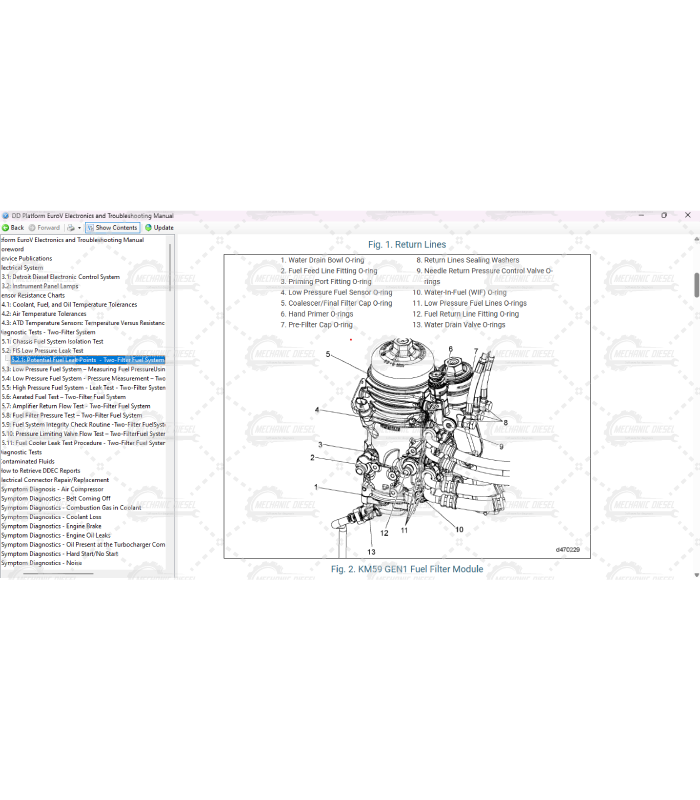Click the app icon in title bar

pyautogui.click(x=5, y=215)
